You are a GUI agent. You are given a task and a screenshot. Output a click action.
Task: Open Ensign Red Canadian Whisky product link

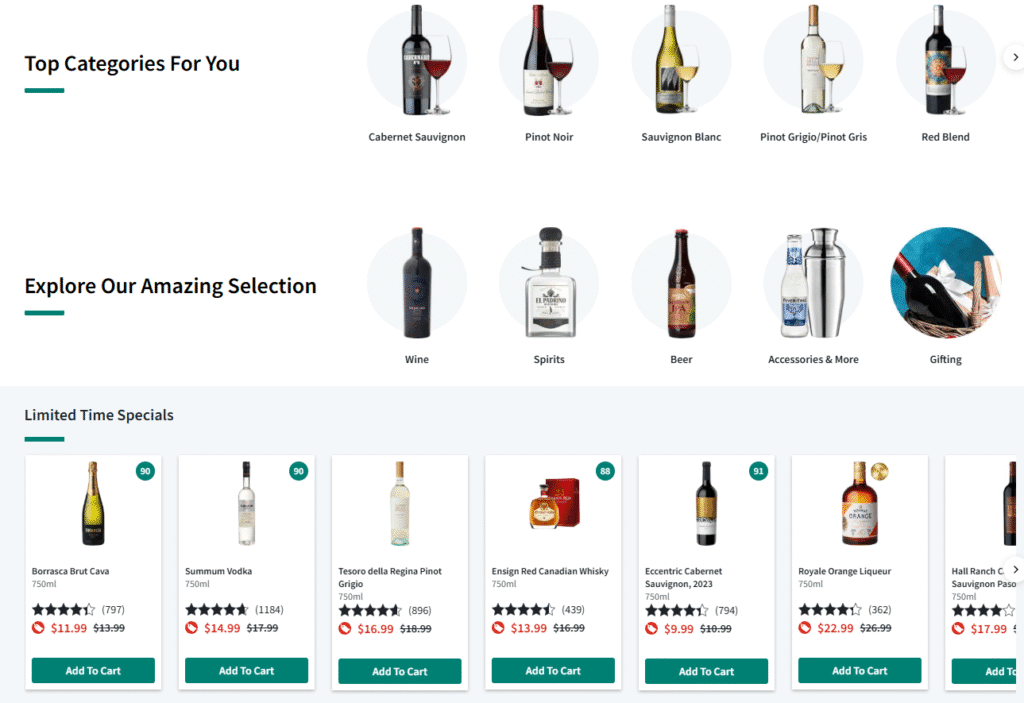pyautogui.click(x=550, y=572)
